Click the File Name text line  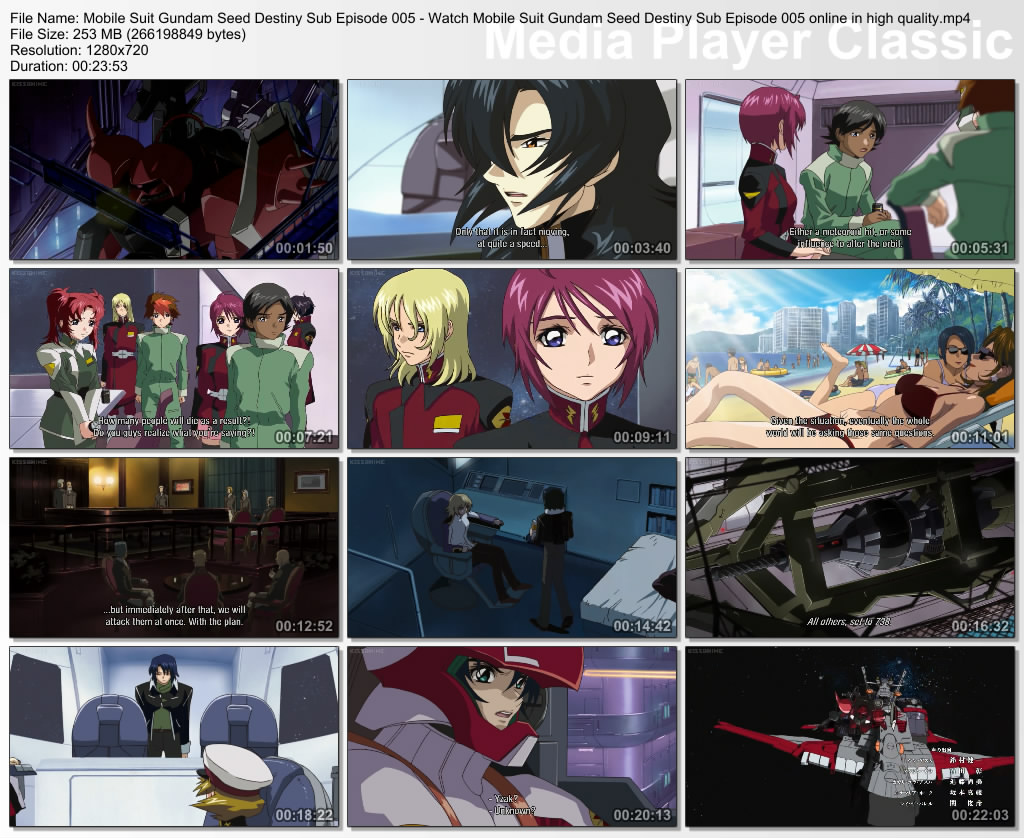pyautogui.click(x=490, y=18)
